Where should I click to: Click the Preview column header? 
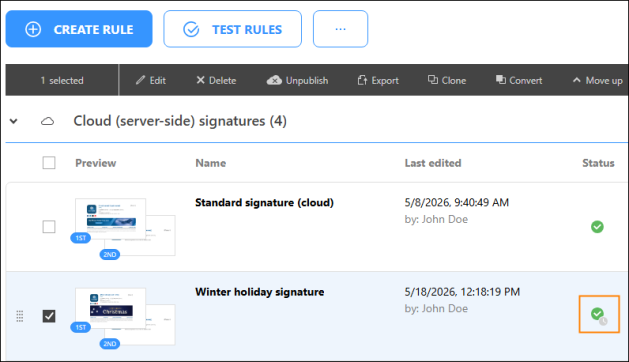95,163
